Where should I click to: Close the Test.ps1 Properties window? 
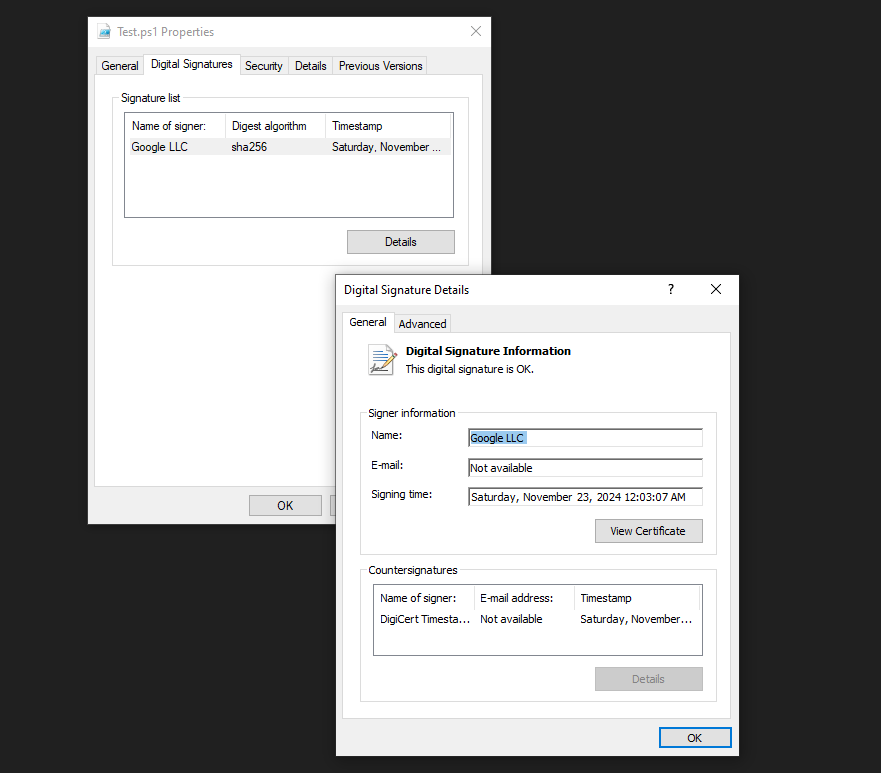point(475,31)
